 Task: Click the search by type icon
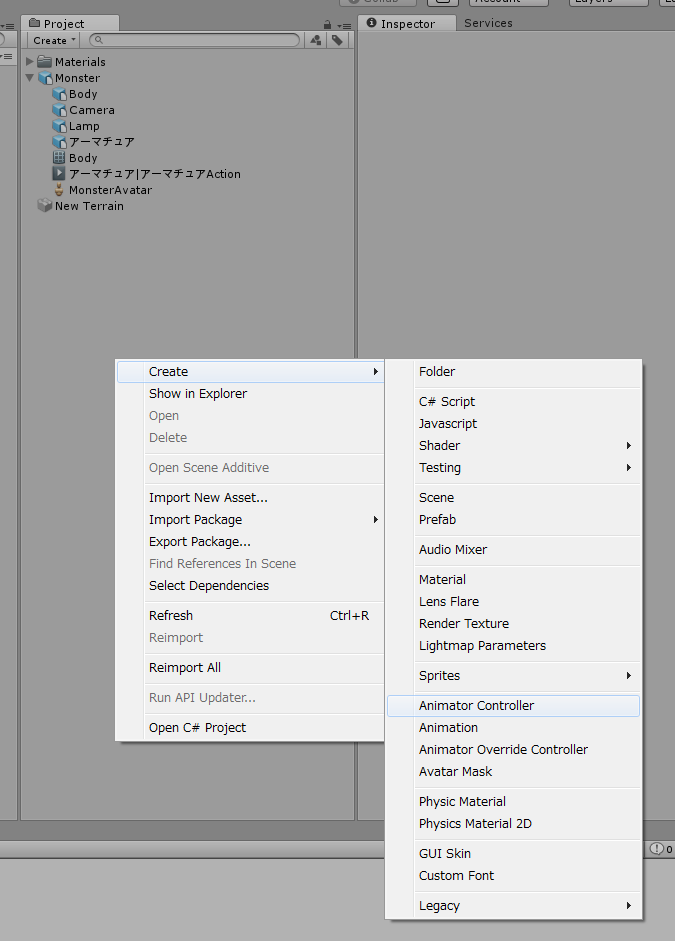316,40
